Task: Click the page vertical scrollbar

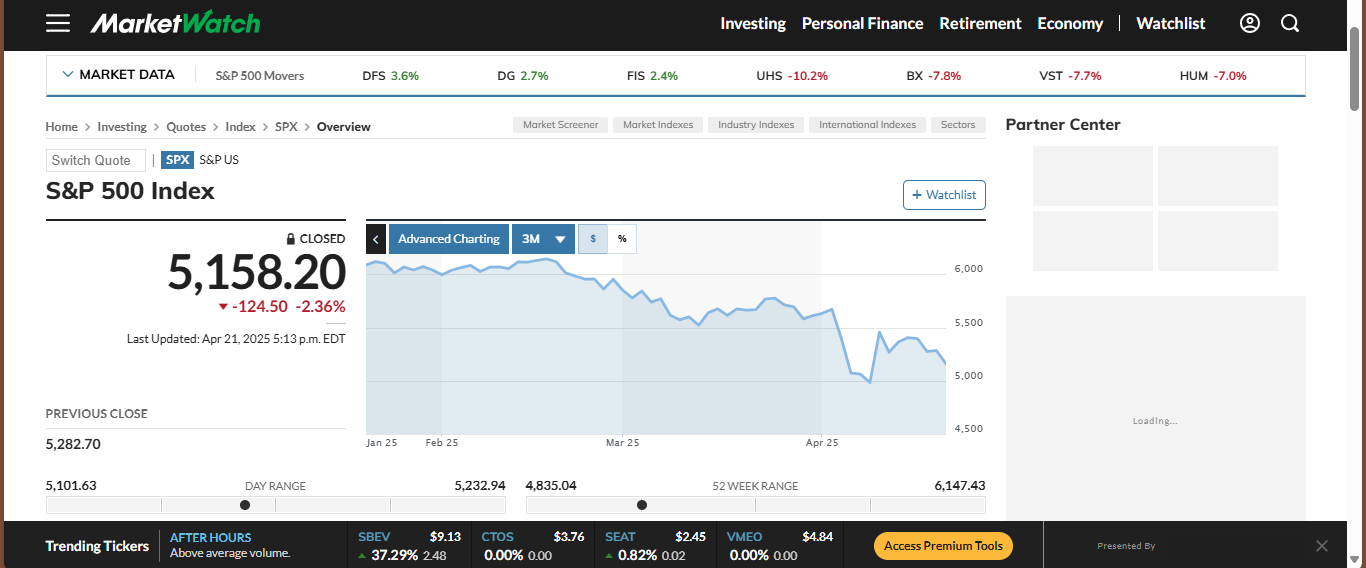Action: [1356, 68]
